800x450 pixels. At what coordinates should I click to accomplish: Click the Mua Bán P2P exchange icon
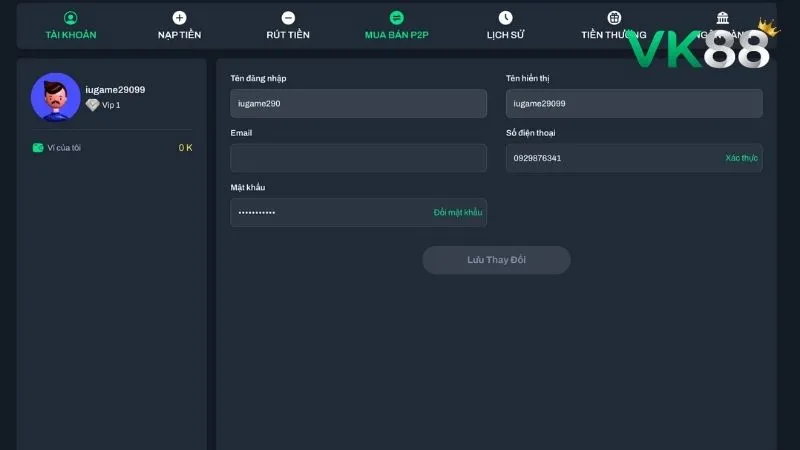[x=396, y=18]
